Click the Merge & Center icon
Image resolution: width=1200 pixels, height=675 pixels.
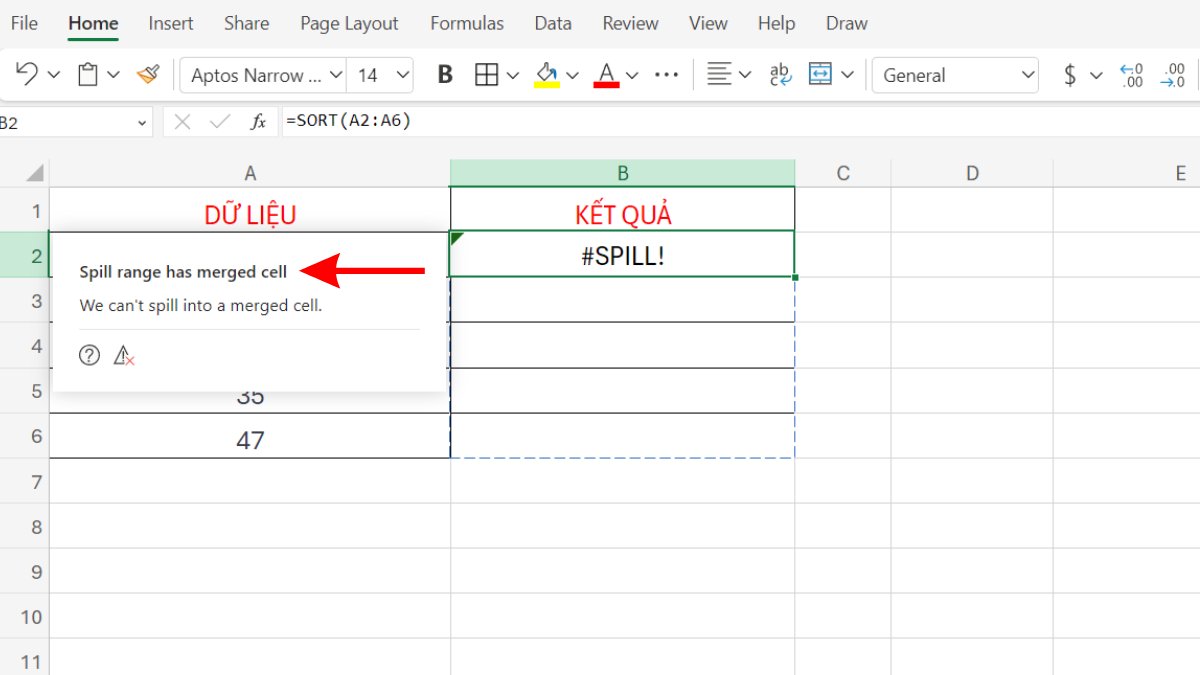(822, 75)
